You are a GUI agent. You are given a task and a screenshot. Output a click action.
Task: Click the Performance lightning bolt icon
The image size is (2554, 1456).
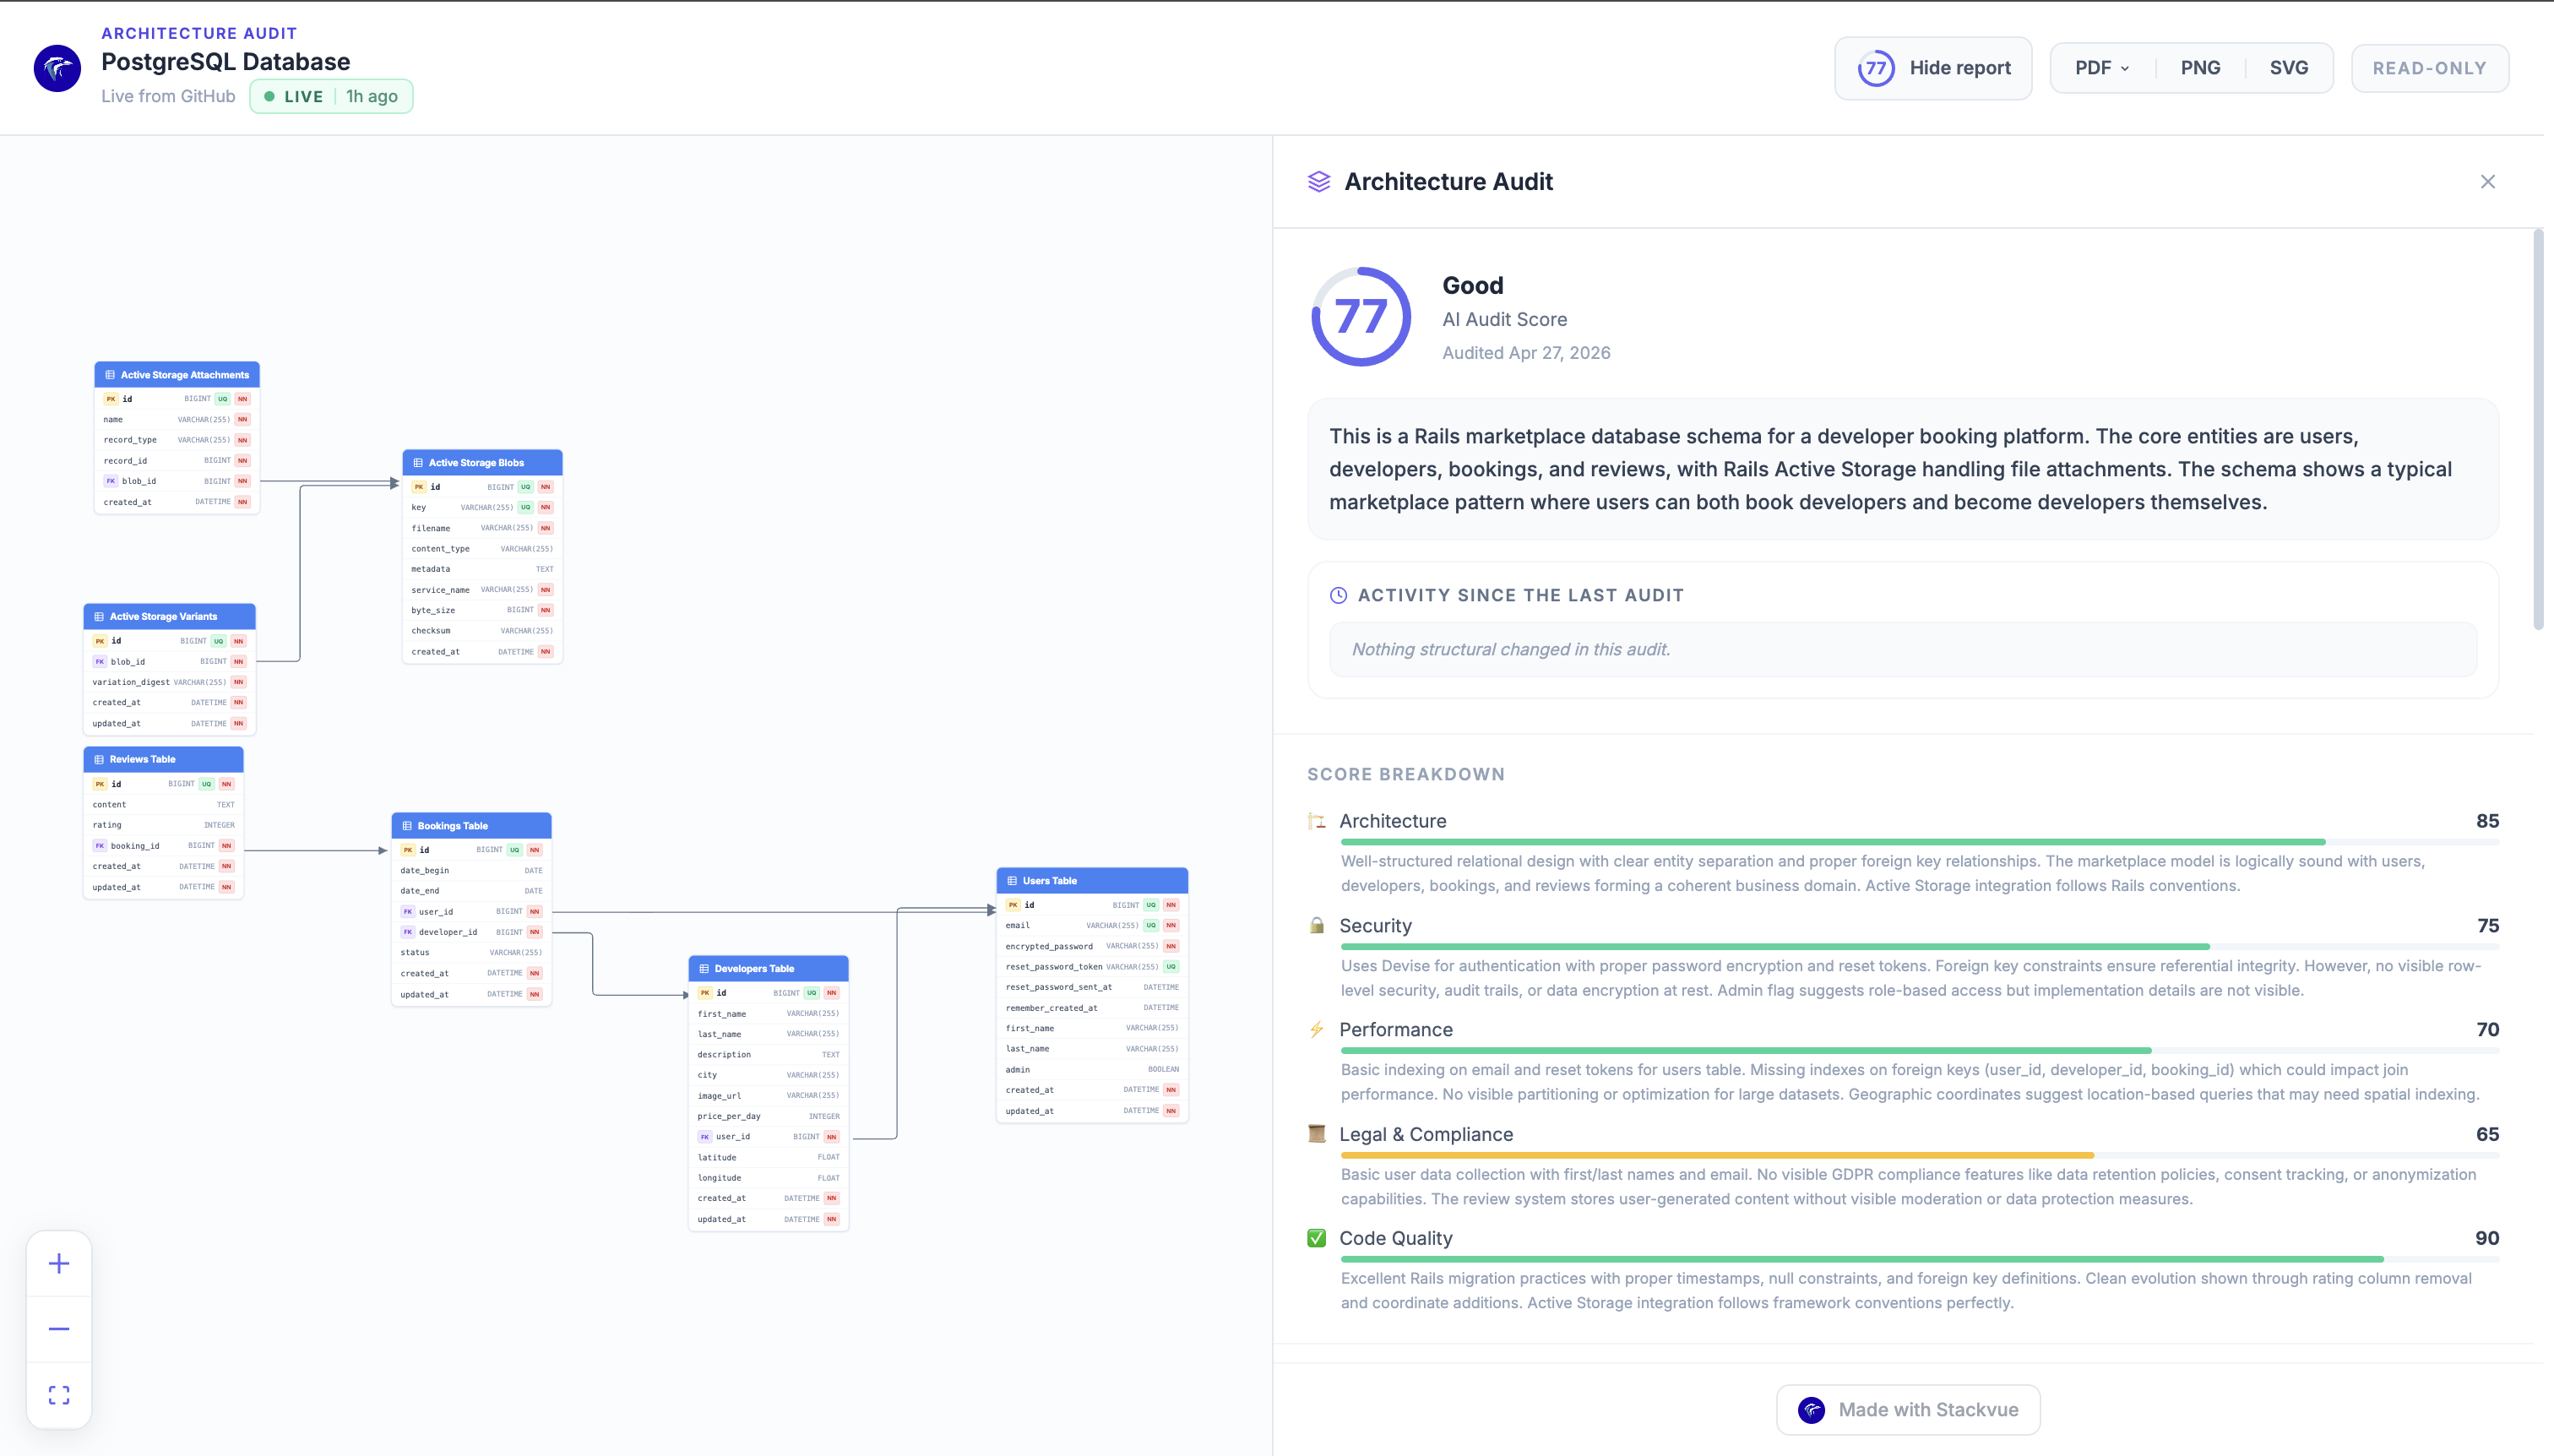(x=1317, y=1030)
